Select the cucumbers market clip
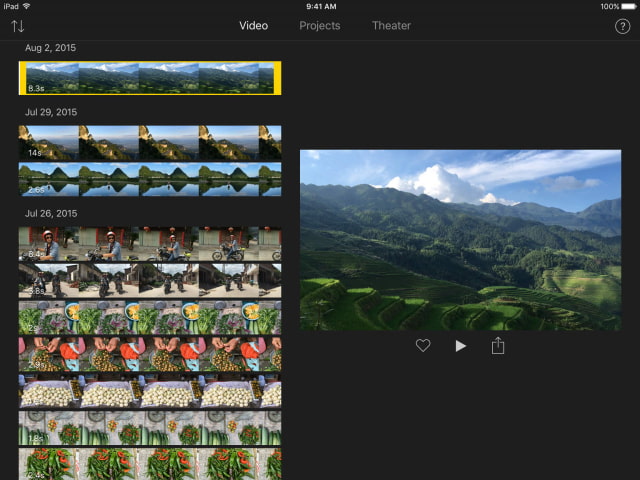The image size is (640, 480). tap(150, 429)
